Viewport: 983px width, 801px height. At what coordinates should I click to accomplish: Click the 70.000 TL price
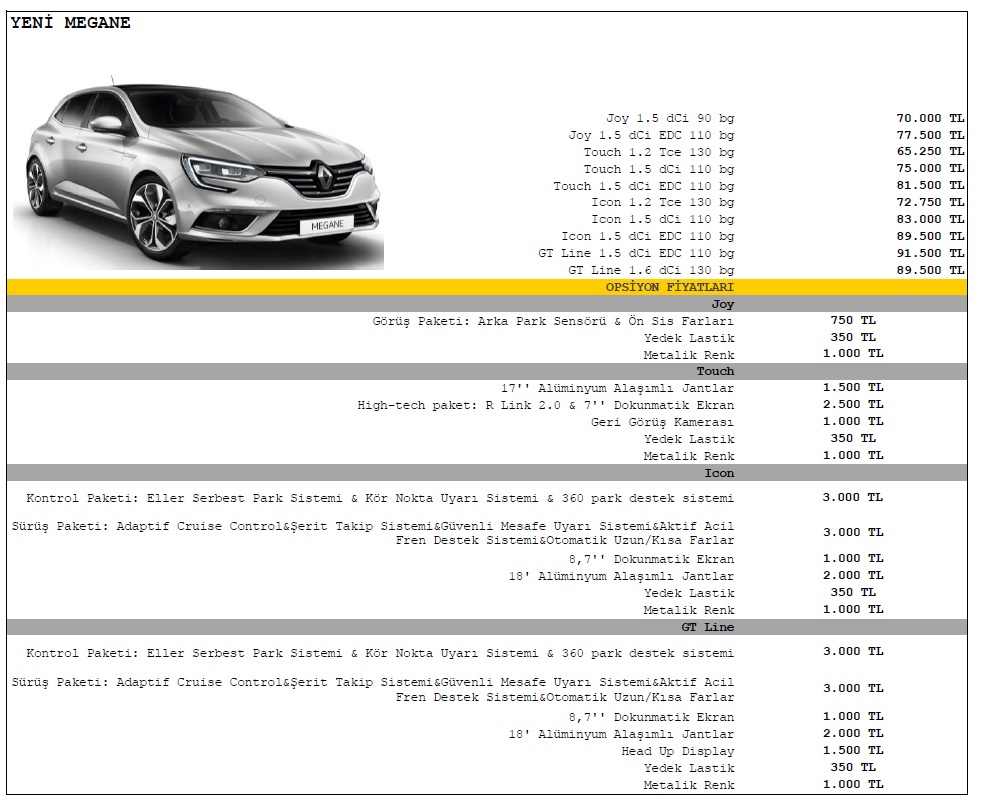point(930,118)
